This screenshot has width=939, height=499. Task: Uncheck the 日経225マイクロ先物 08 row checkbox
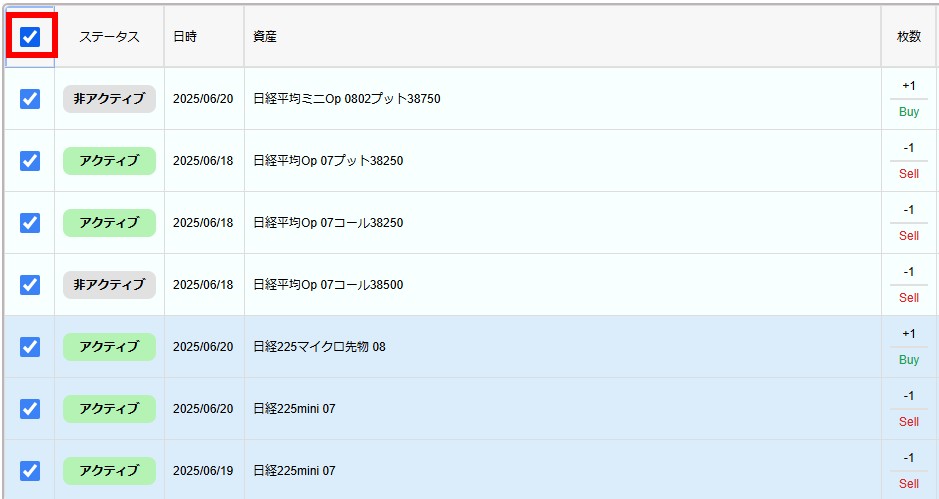(x=30, y=347)
